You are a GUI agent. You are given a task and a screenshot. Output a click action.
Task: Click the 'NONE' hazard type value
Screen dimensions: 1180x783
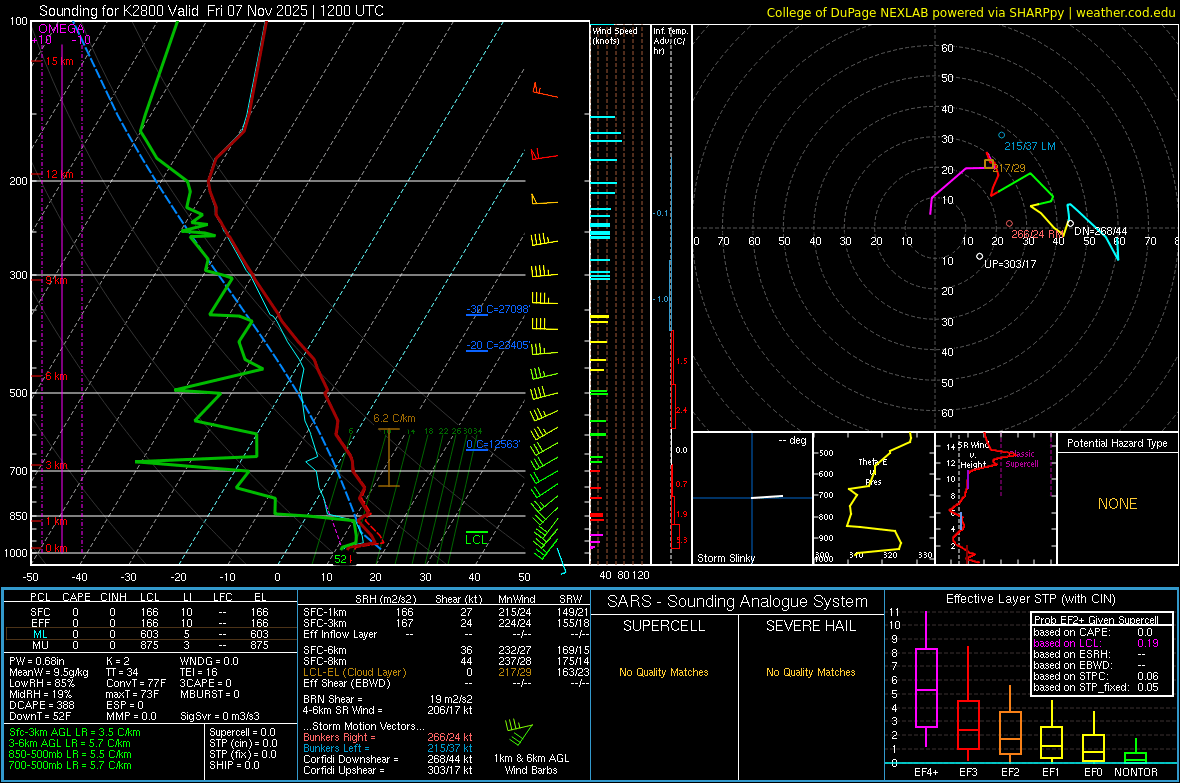[1117, 504]
